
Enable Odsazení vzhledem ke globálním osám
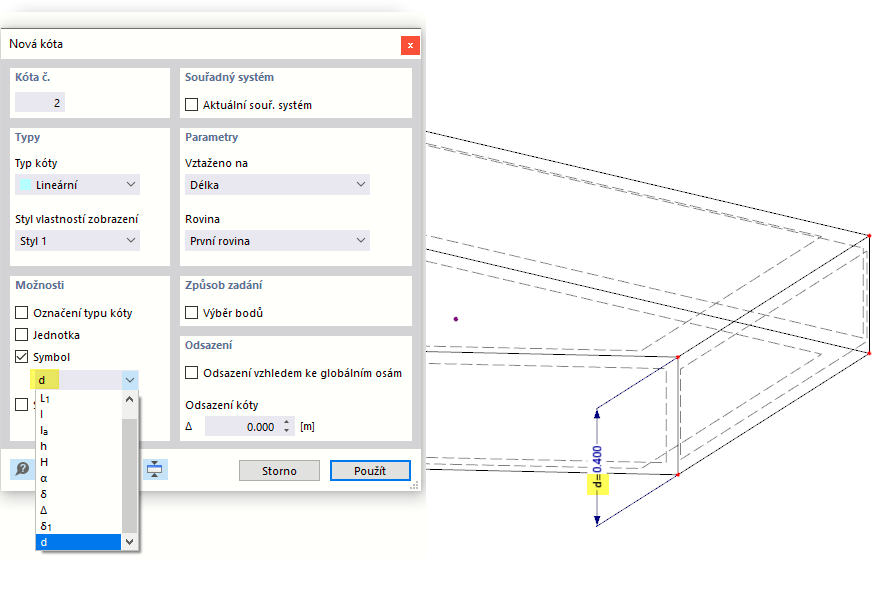pos(191,373)
